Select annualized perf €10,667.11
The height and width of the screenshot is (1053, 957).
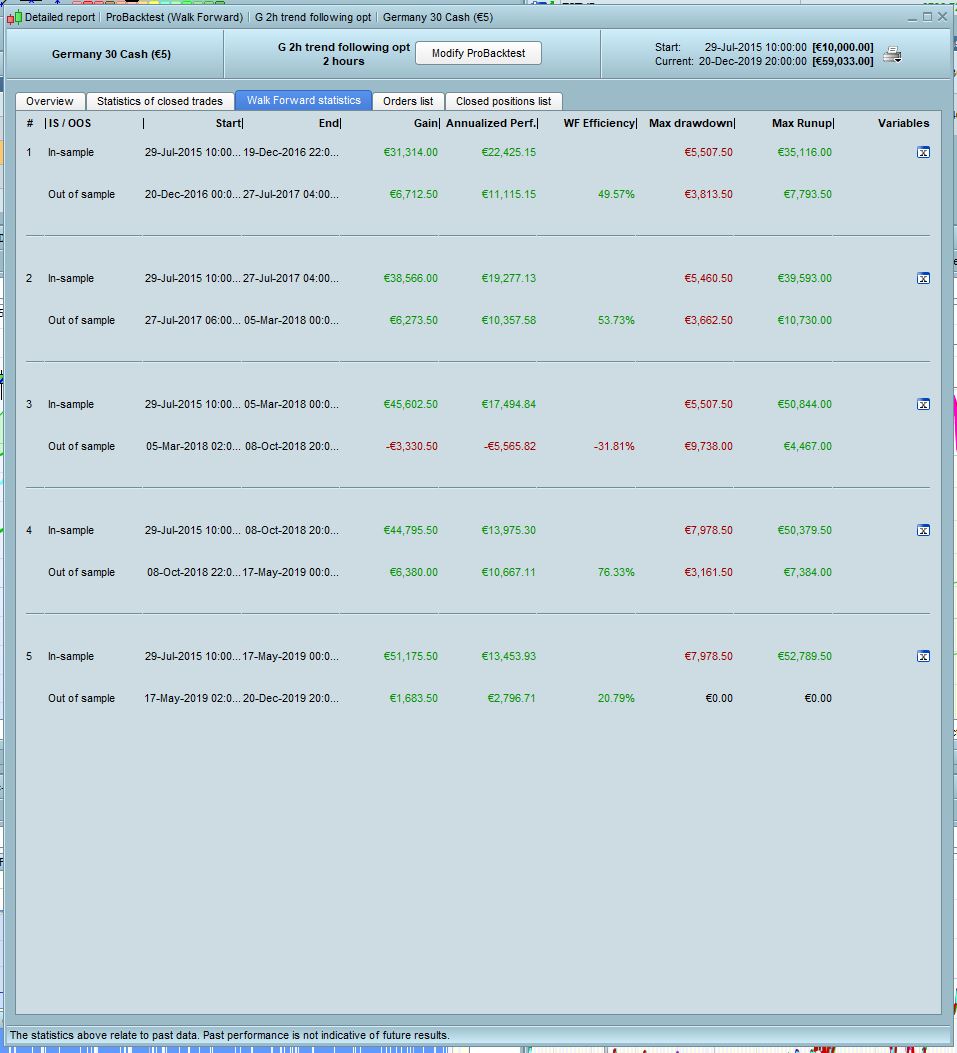tap(508, 572)
